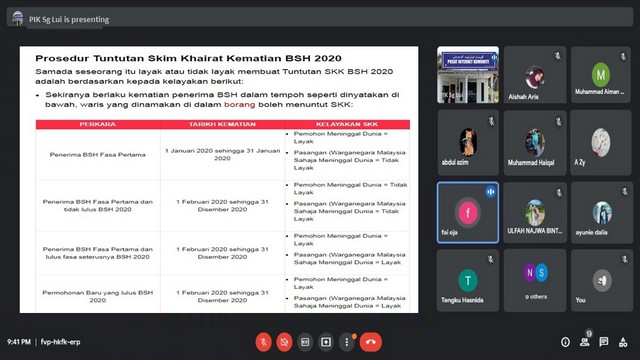Click the present now screen-share button
640x360 pixels.
pyautogui.click(x=326, y=342)
